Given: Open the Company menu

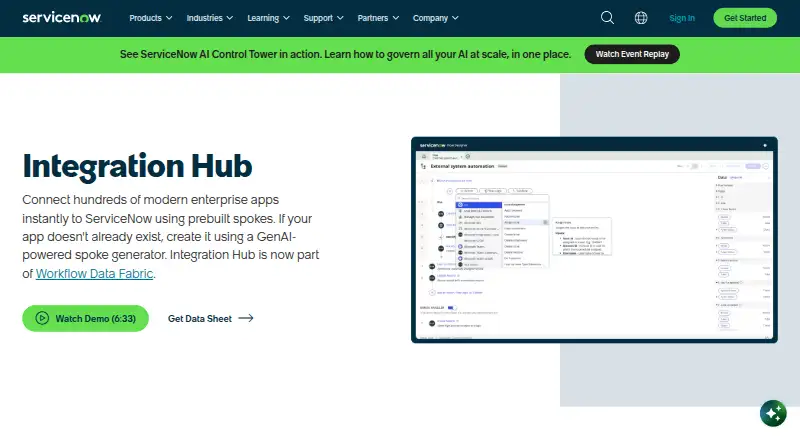Looking at the screenshot, I should click(x=436, y=18).
